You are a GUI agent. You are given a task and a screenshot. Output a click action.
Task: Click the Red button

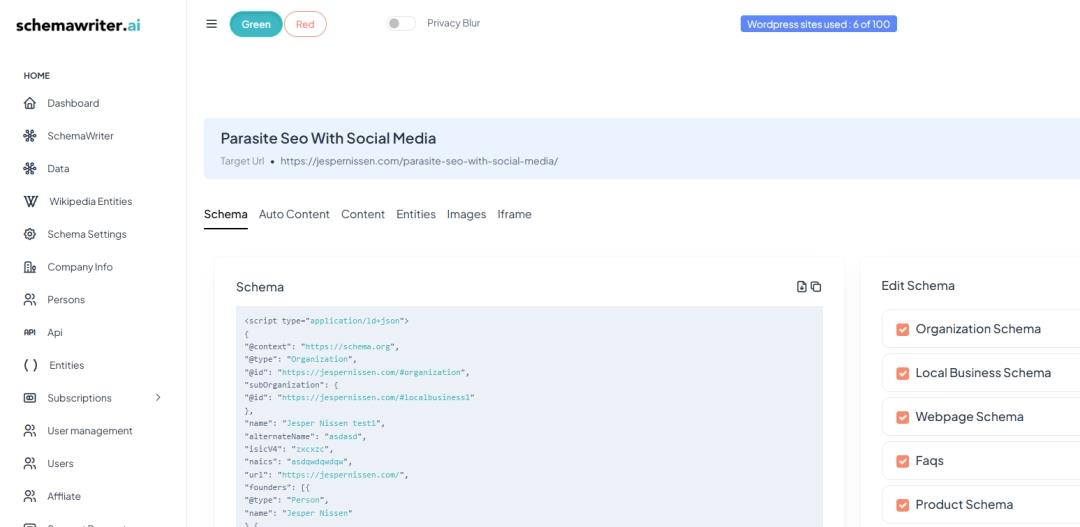point(305,24)
